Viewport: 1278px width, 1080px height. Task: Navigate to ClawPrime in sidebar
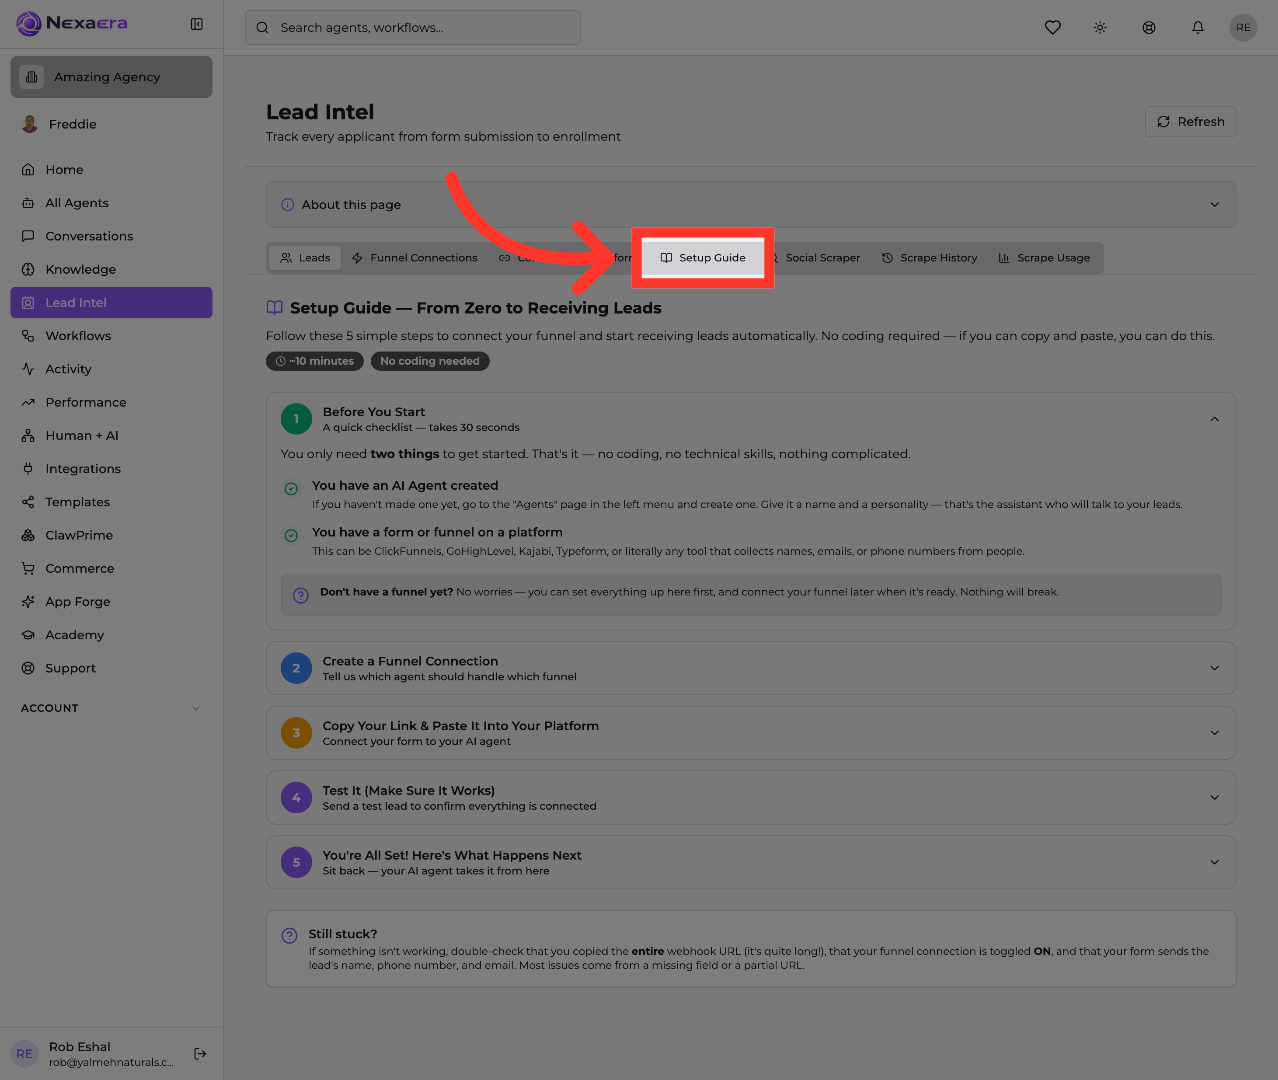tap(111, 535)
